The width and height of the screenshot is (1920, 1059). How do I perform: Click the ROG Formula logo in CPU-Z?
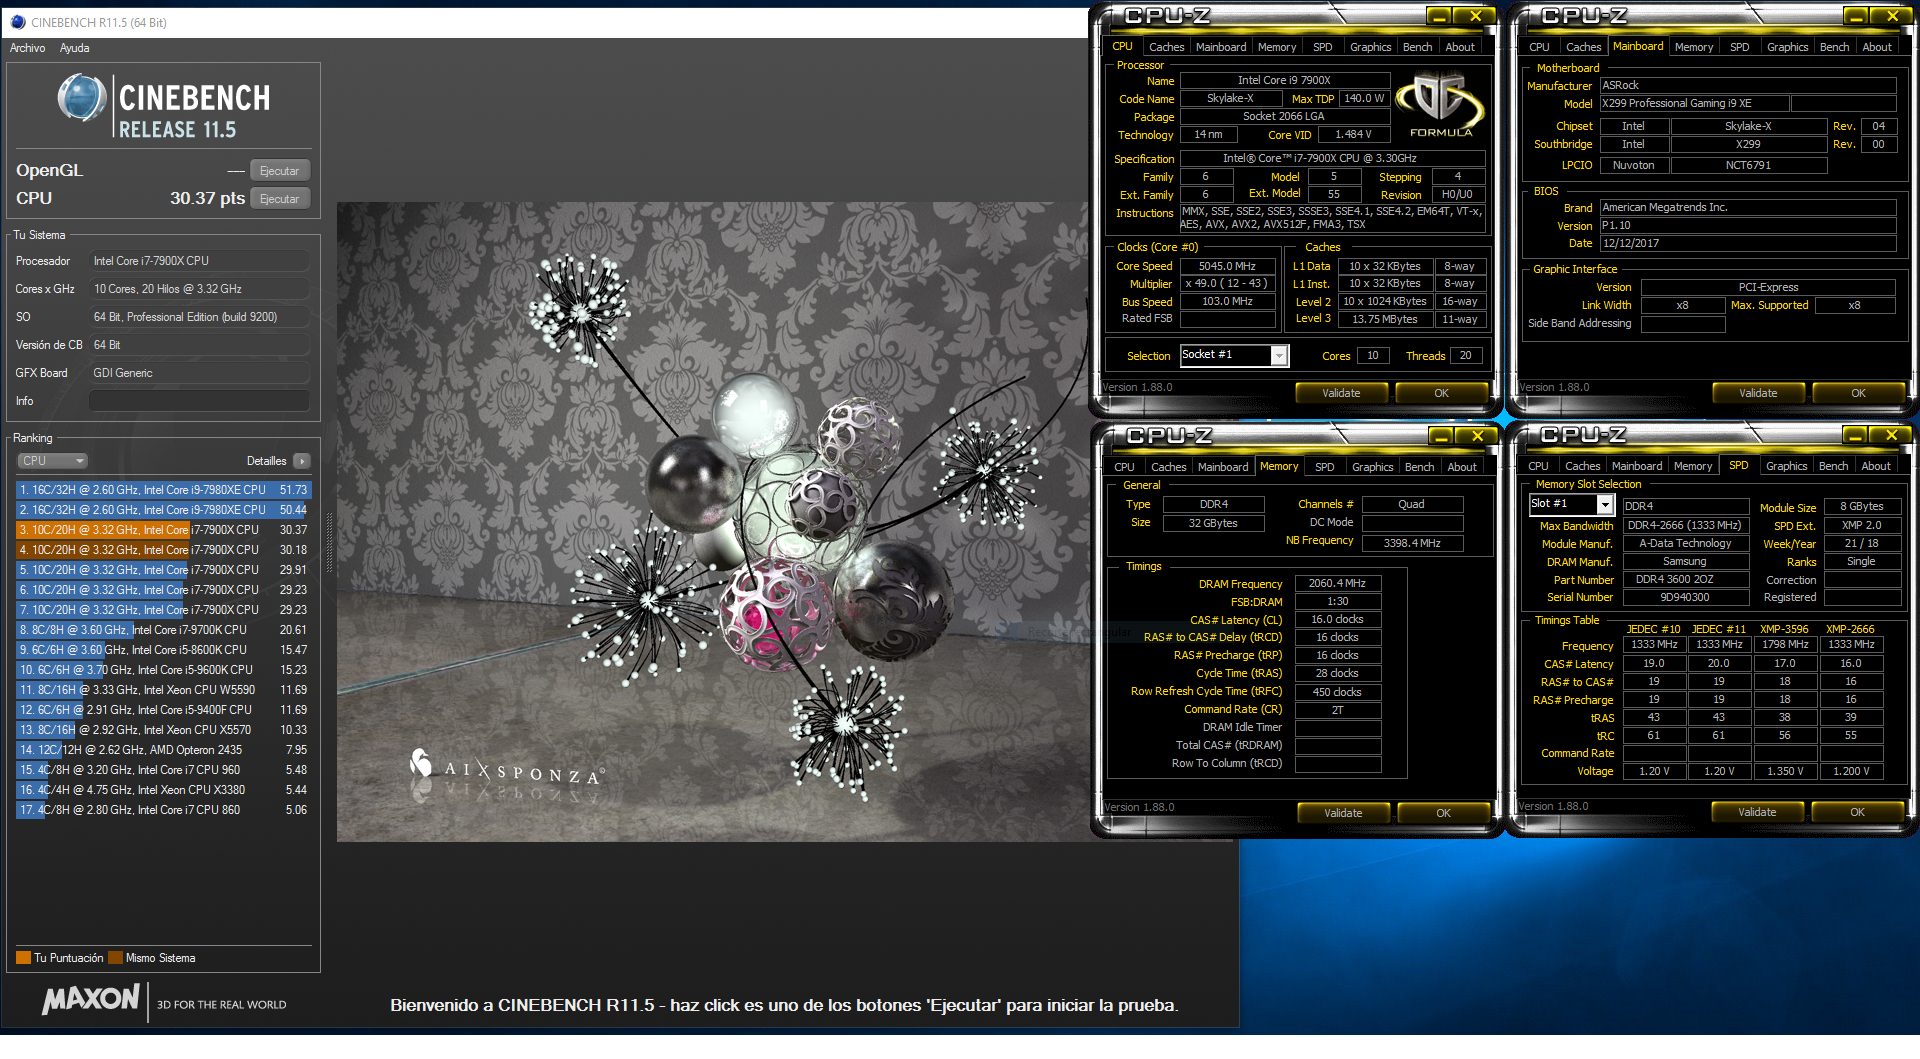1440,104
